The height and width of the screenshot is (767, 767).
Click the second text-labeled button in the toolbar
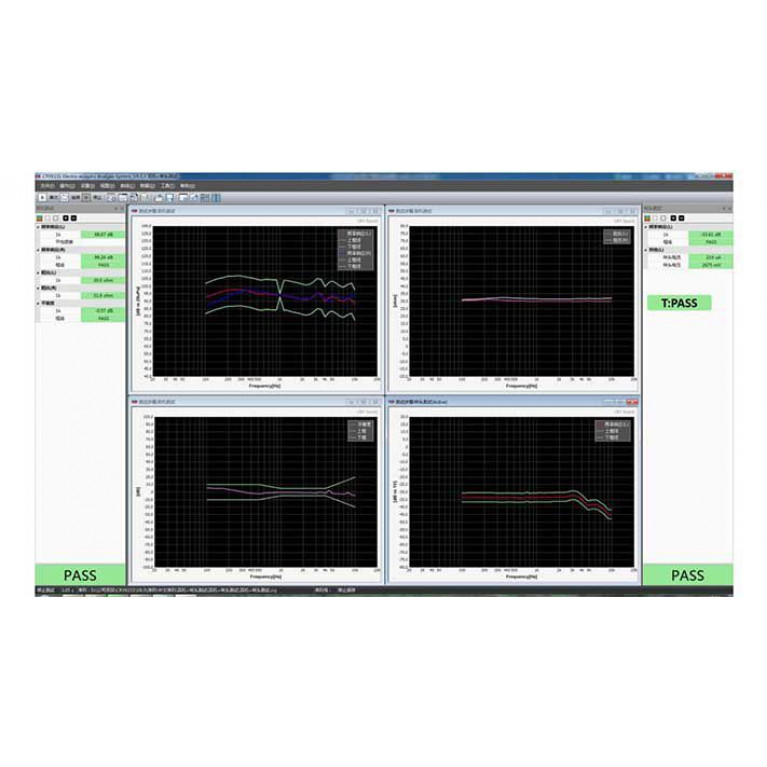(x=75, y=198)
